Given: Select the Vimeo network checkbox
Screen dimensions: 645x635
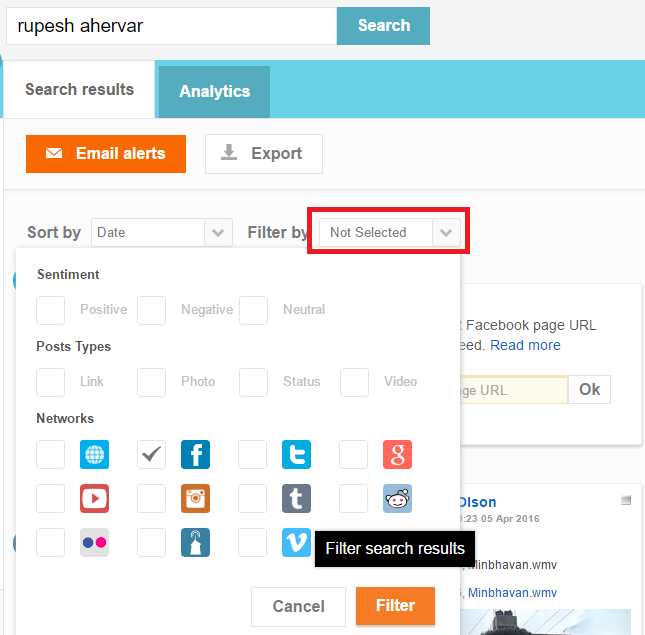Looking at the screenshot, I should [x=253, y=542].
